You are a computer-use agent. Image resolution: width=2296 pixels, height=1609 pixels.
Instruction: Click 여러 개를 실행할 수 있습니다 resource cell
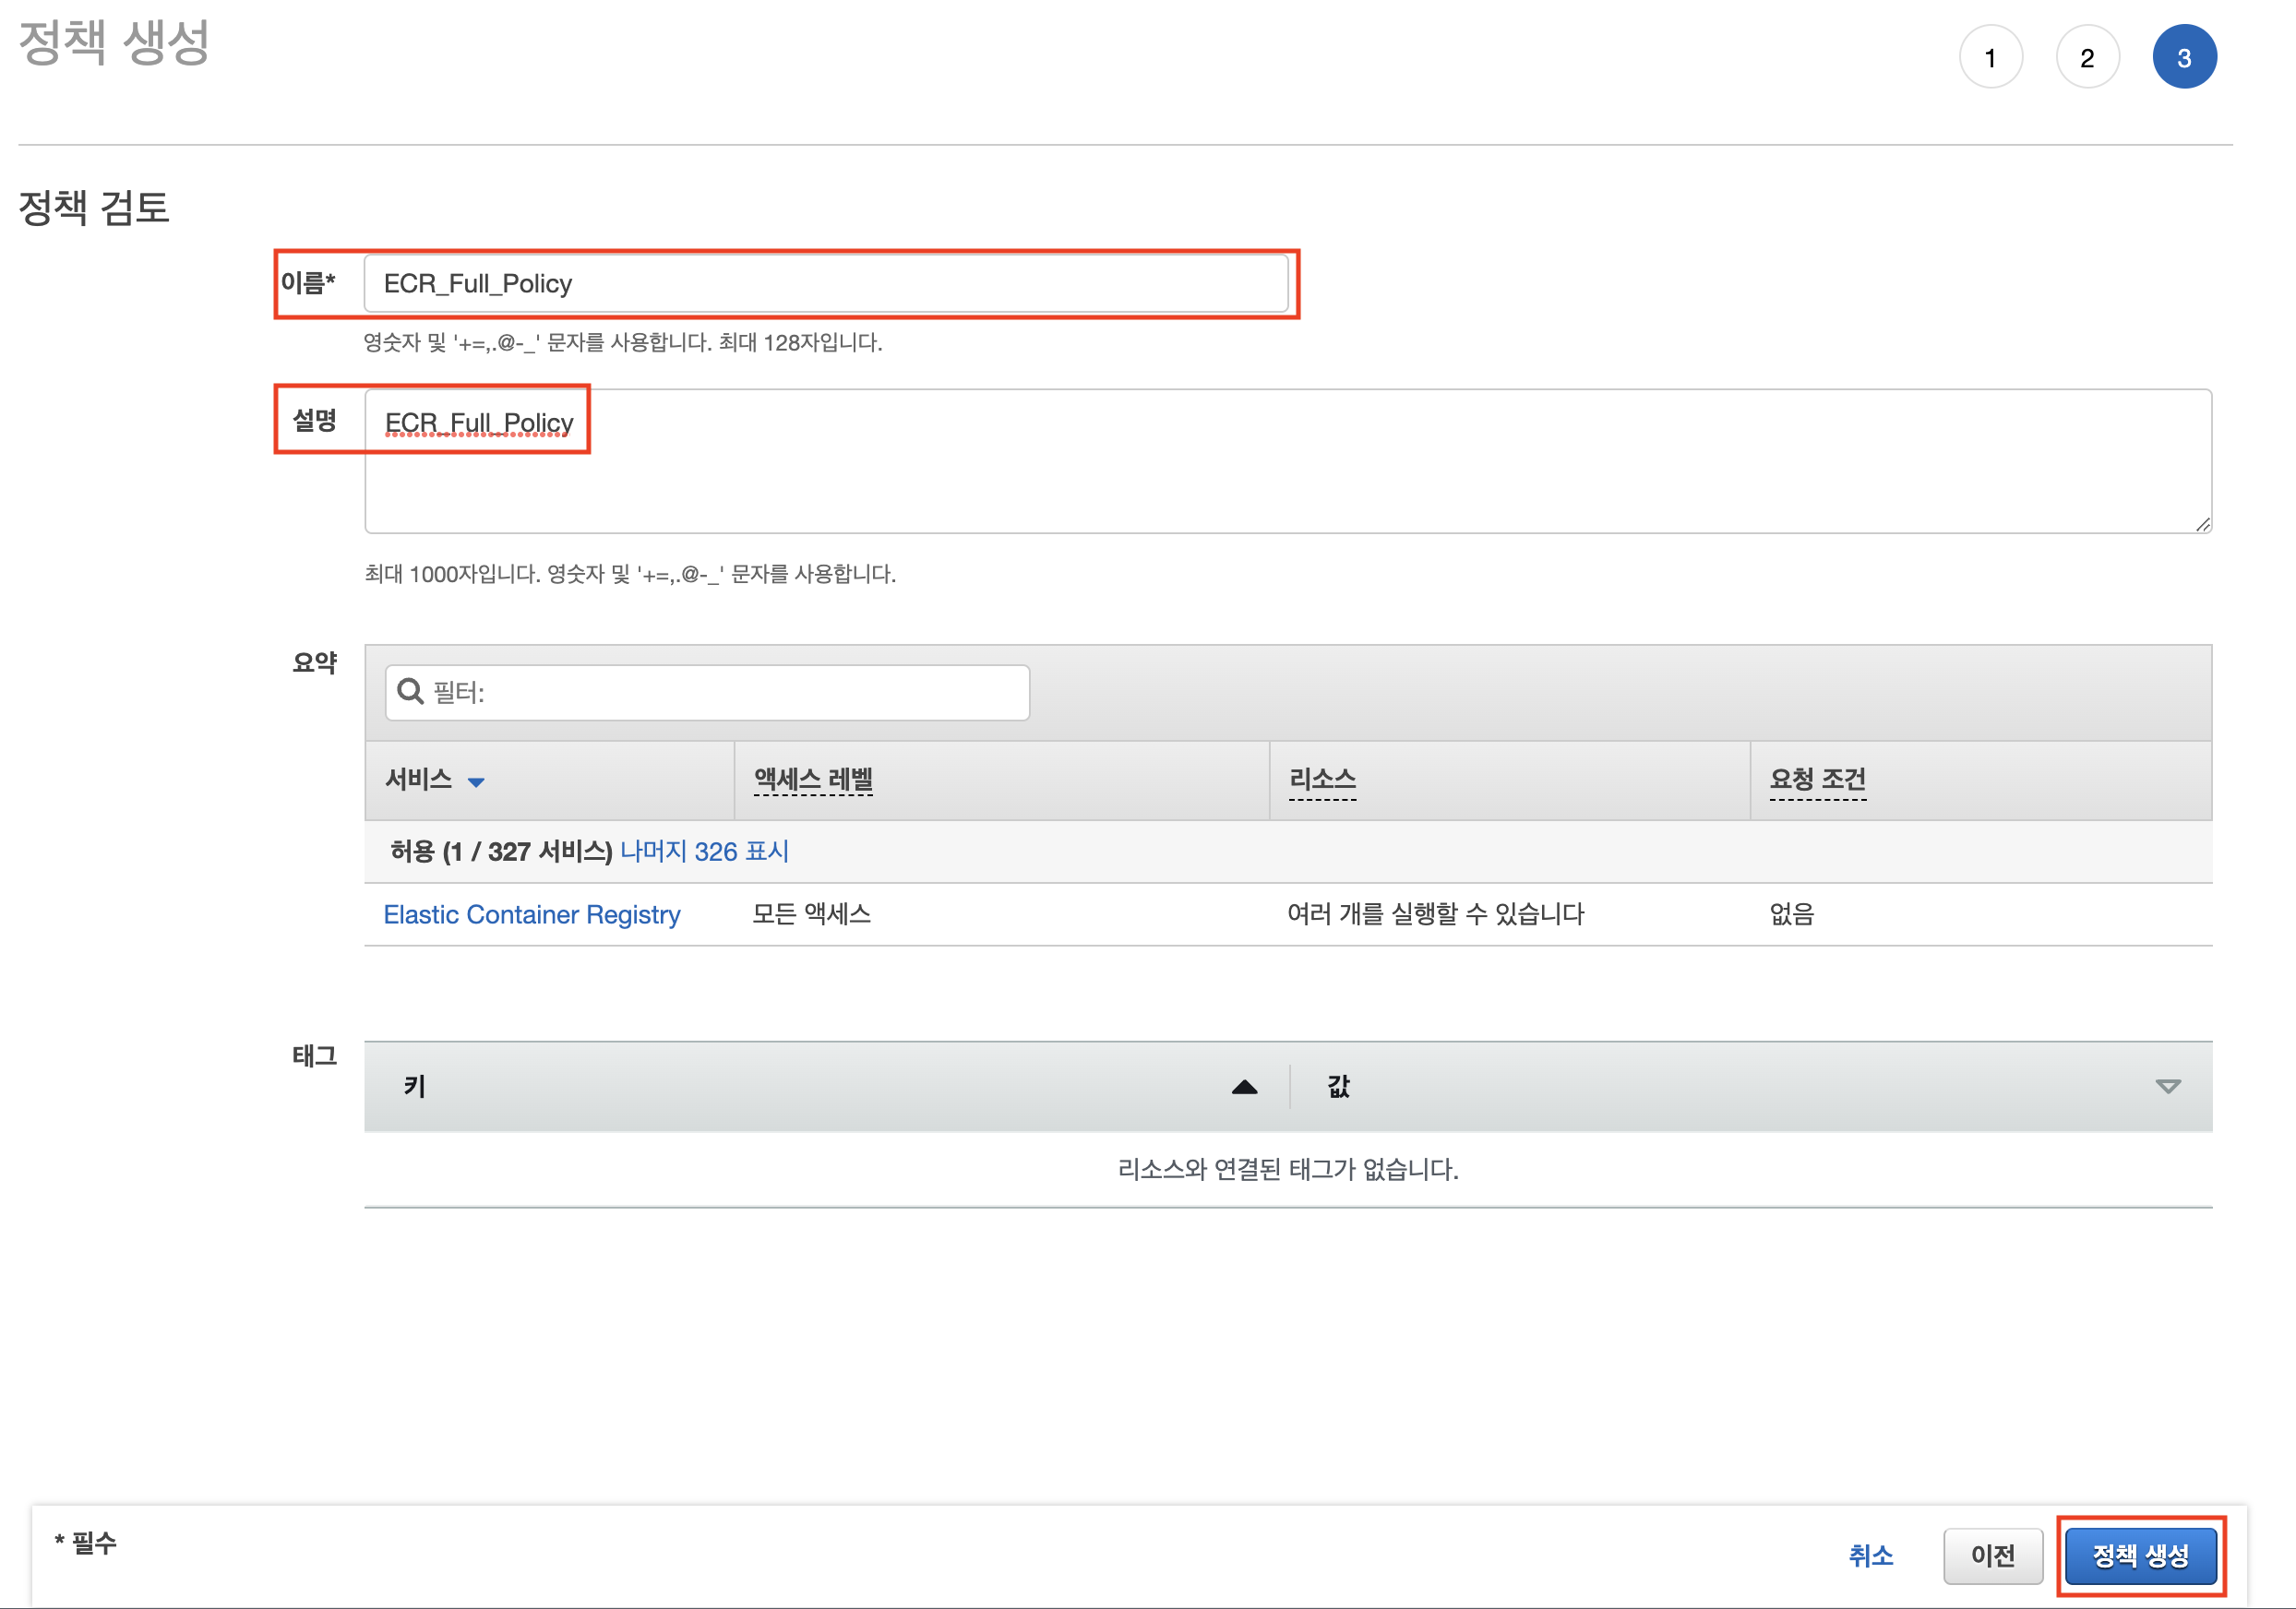click(x=1436, y=914)
